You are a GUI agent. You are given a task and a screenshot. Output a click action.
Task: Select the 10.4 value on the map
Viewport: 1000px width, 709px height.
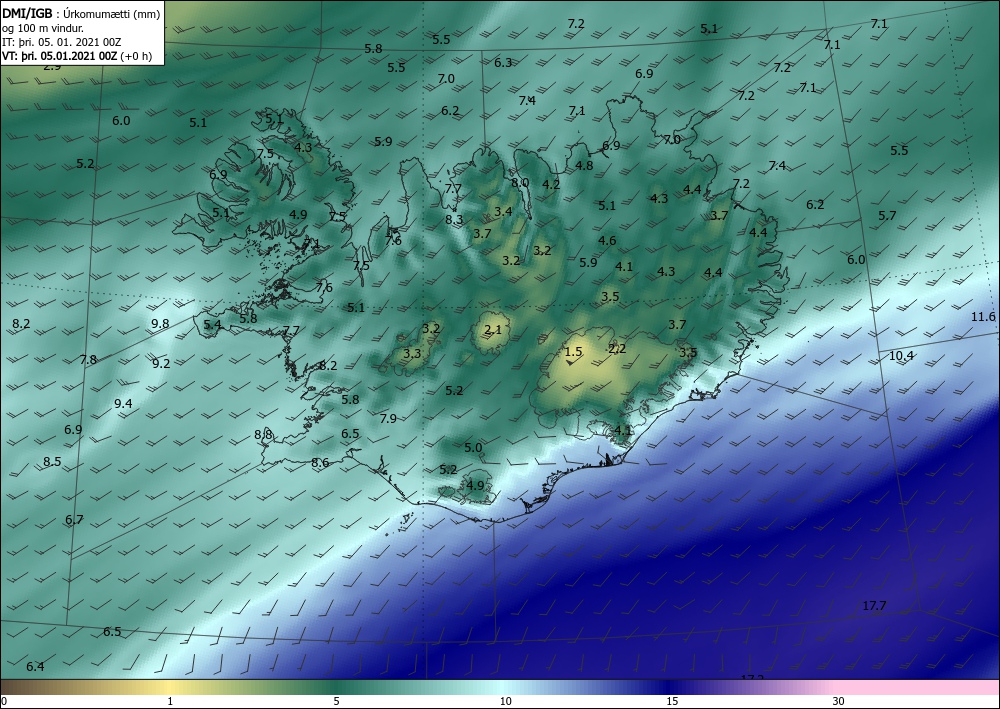901,356
